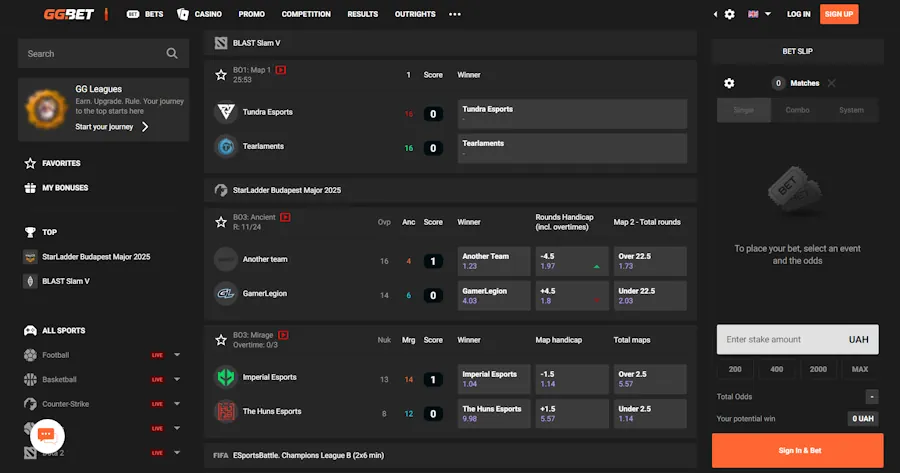Viewport: 900px width, 473px height.
Task: Open the PROMO menu
Action: pyautogui.click(x=251, y=14)
